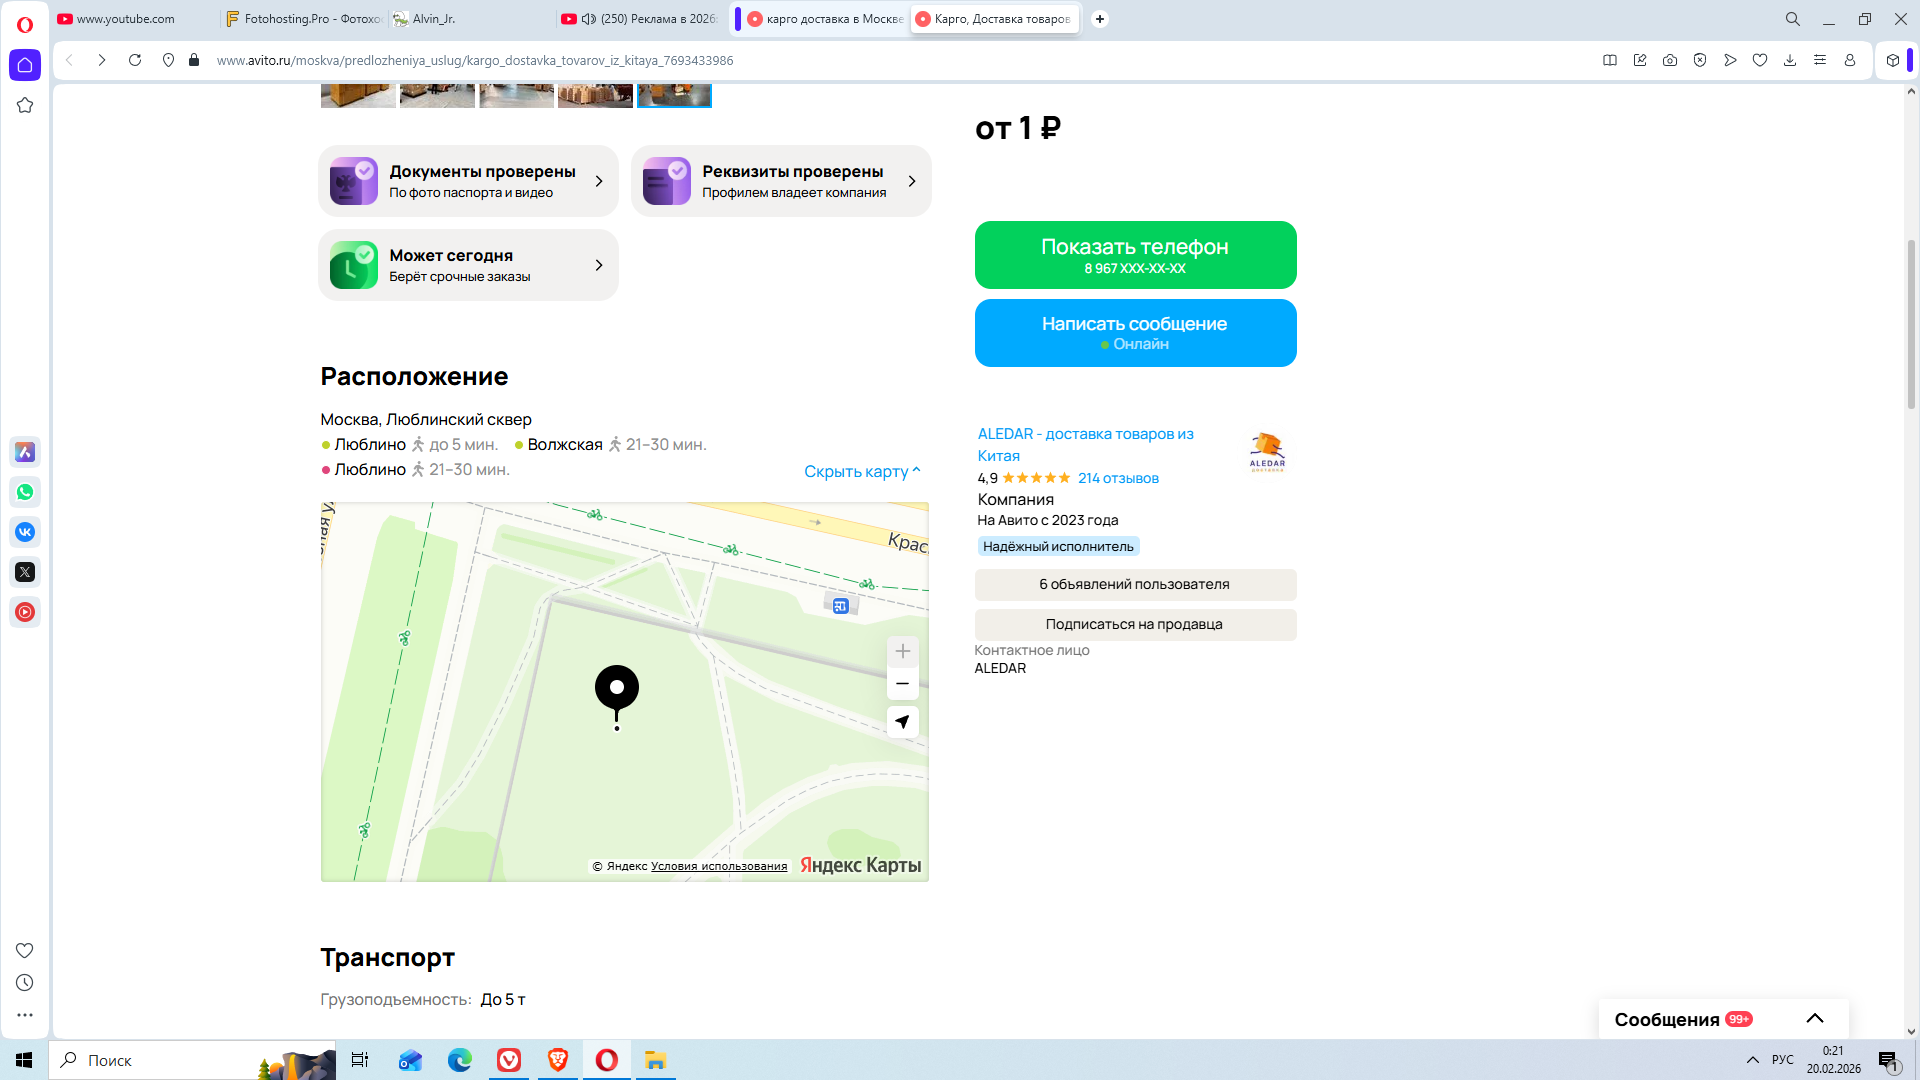Image resolution: width=1920 pixels, height=1080 pixels.
Task: Click "Показать телефон" green button
Action: 1135,255
